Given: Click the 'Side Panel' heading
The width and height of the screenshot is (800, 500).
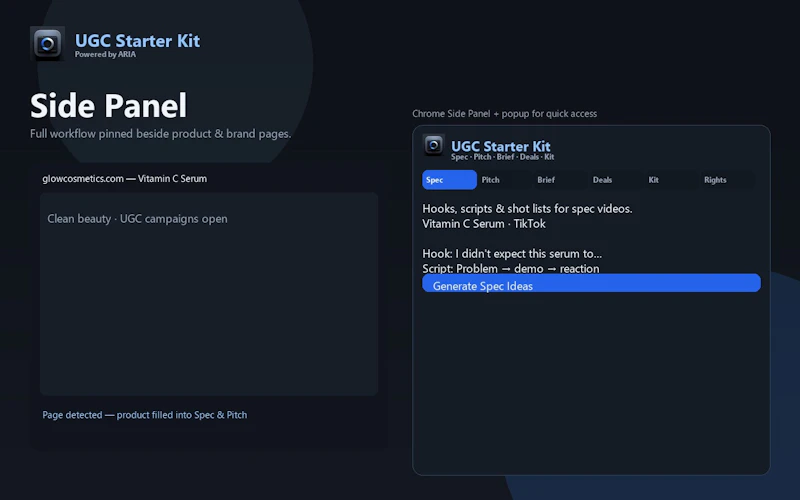Looking at the screenshot, I should pyautogui.click(x=108, y=106).
